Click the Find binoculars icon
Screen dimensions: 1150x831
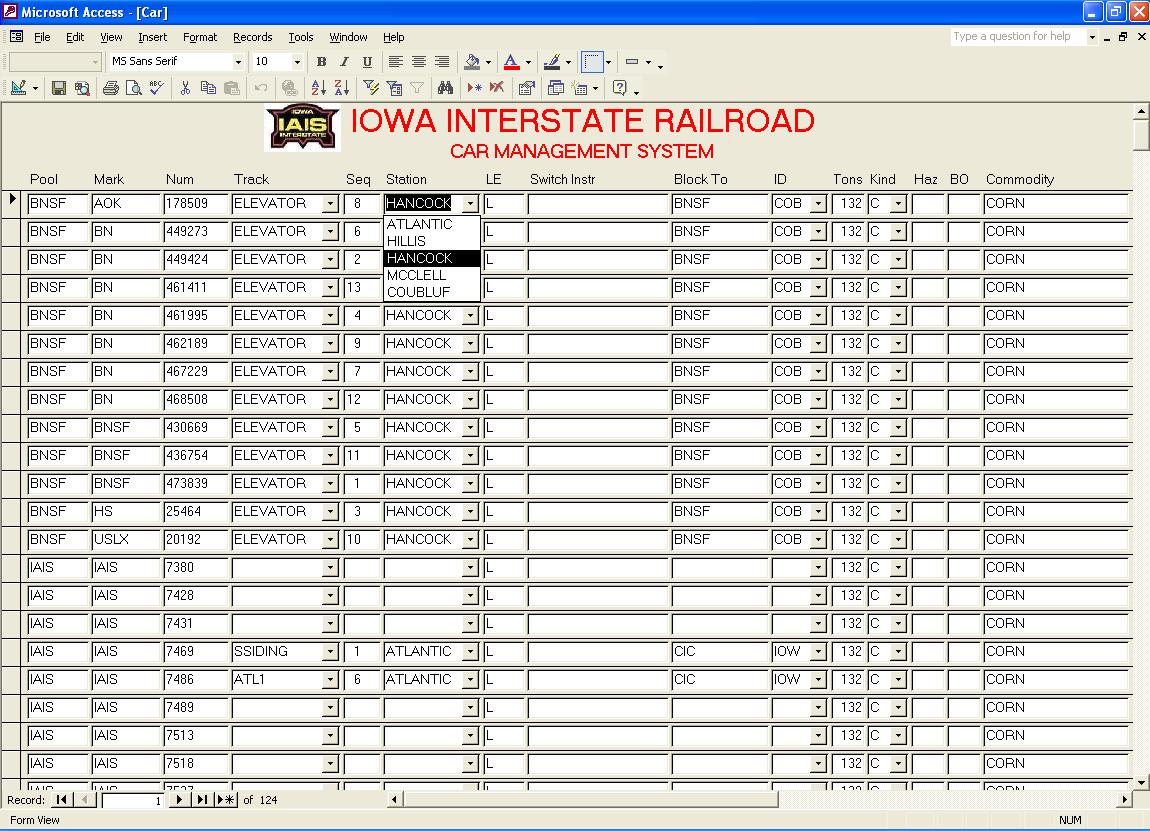point(445,88)
